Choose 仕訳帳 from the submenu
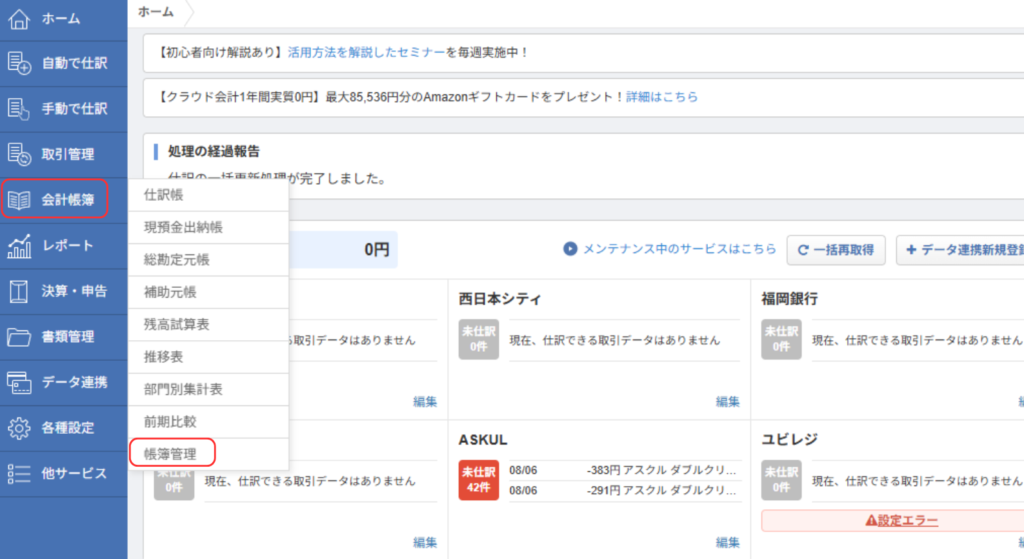Image resolution: width=1024 pixels, height=559 pixels. 164,195
